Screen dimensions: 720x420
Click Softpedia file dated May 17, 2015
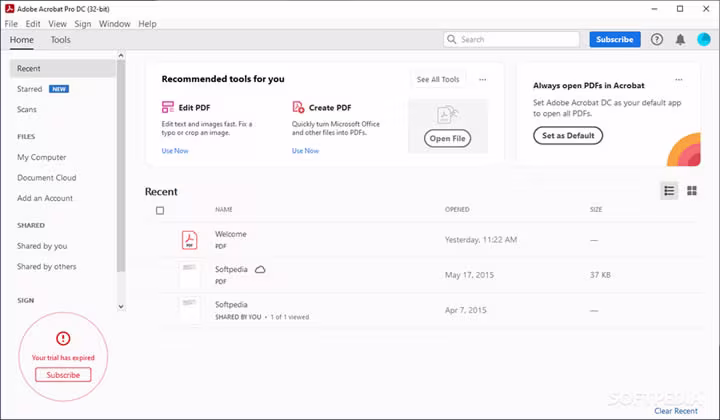tap(231, 269)
